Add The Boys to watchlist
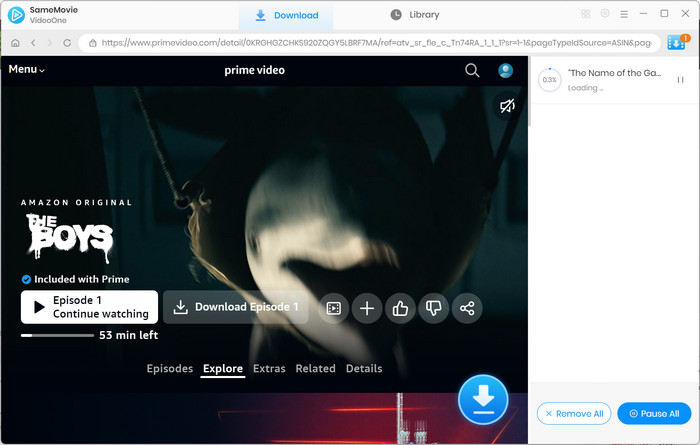The image size is (700, 445). [x=367, y=308]
